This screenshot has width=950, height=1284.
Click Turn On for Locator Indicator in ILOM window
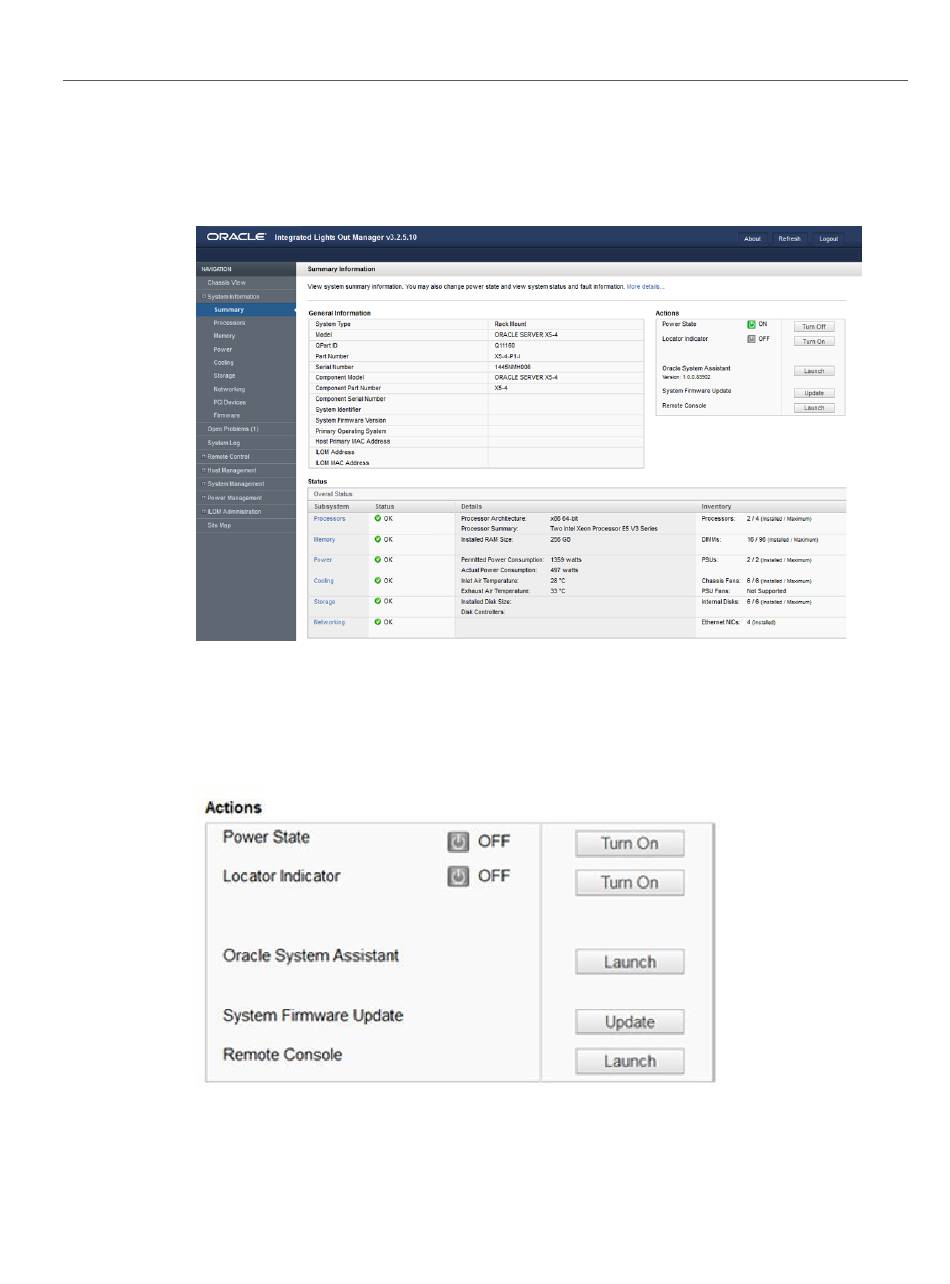814,341
